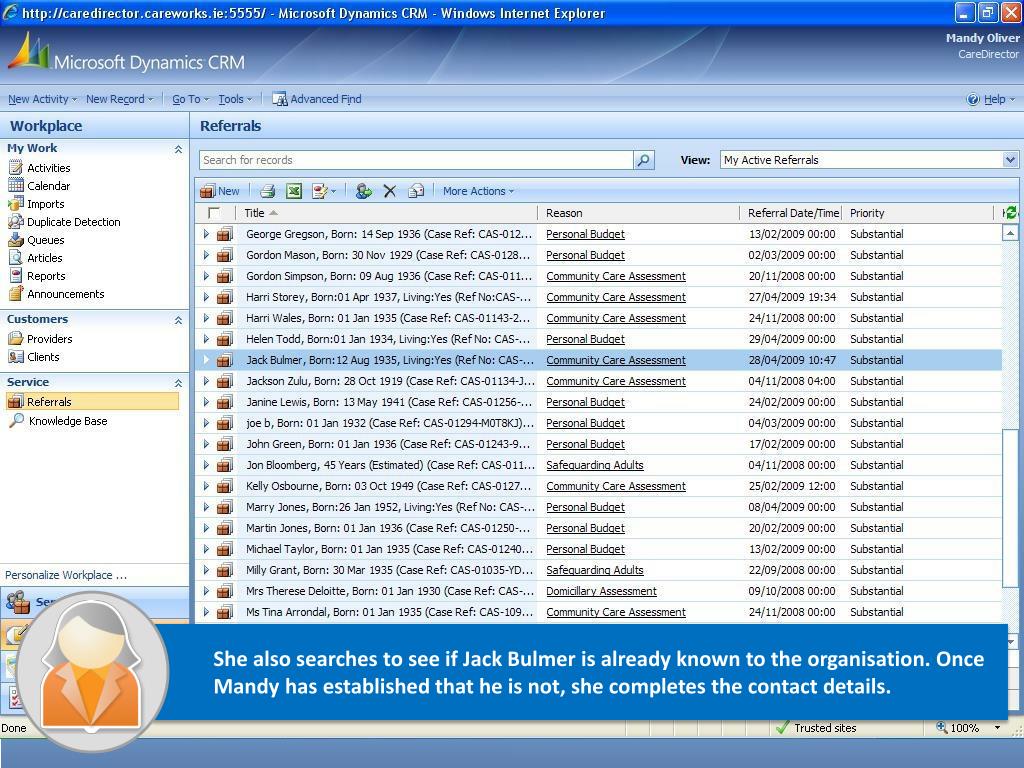1024x768 pixels.
Task: Select the Michael Taylor referral row title
Action: (x=389, y=549)
